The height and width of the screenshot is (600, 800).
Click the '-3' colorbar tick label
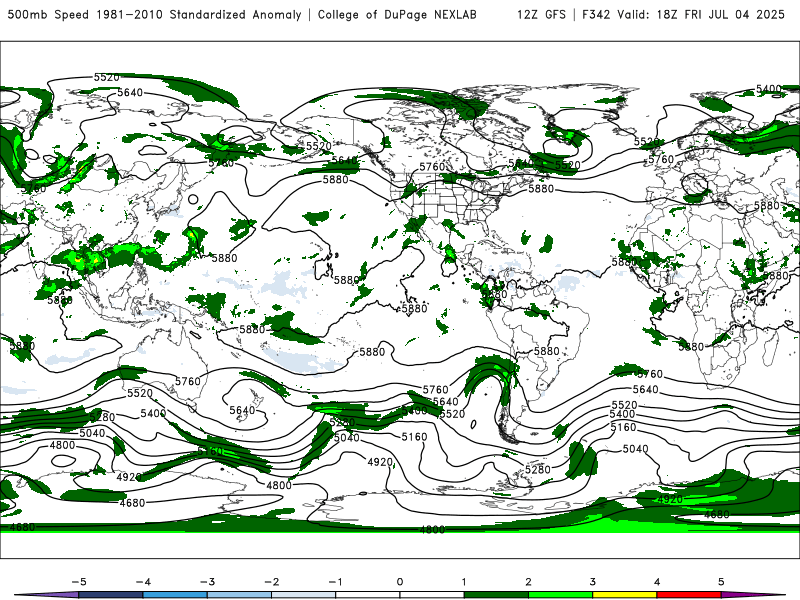207,582
